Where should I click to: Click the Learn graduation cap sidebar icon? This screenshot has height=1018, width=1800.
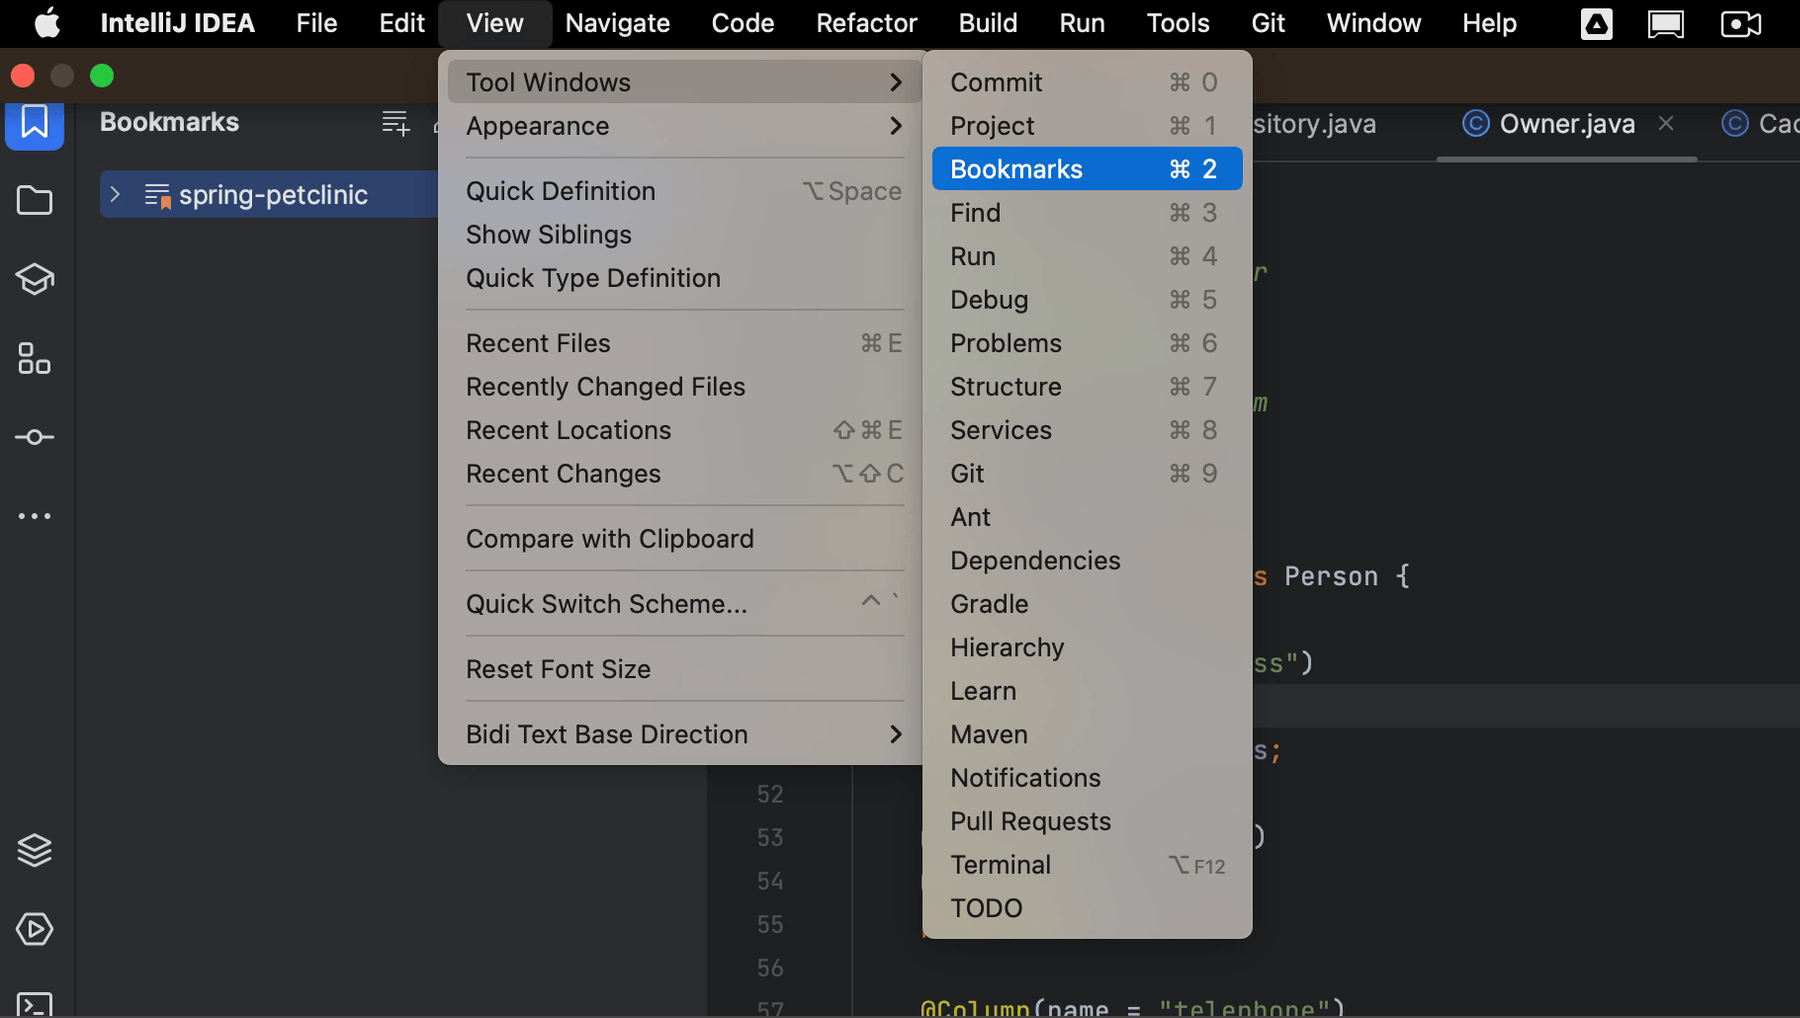tap(35, 280)
